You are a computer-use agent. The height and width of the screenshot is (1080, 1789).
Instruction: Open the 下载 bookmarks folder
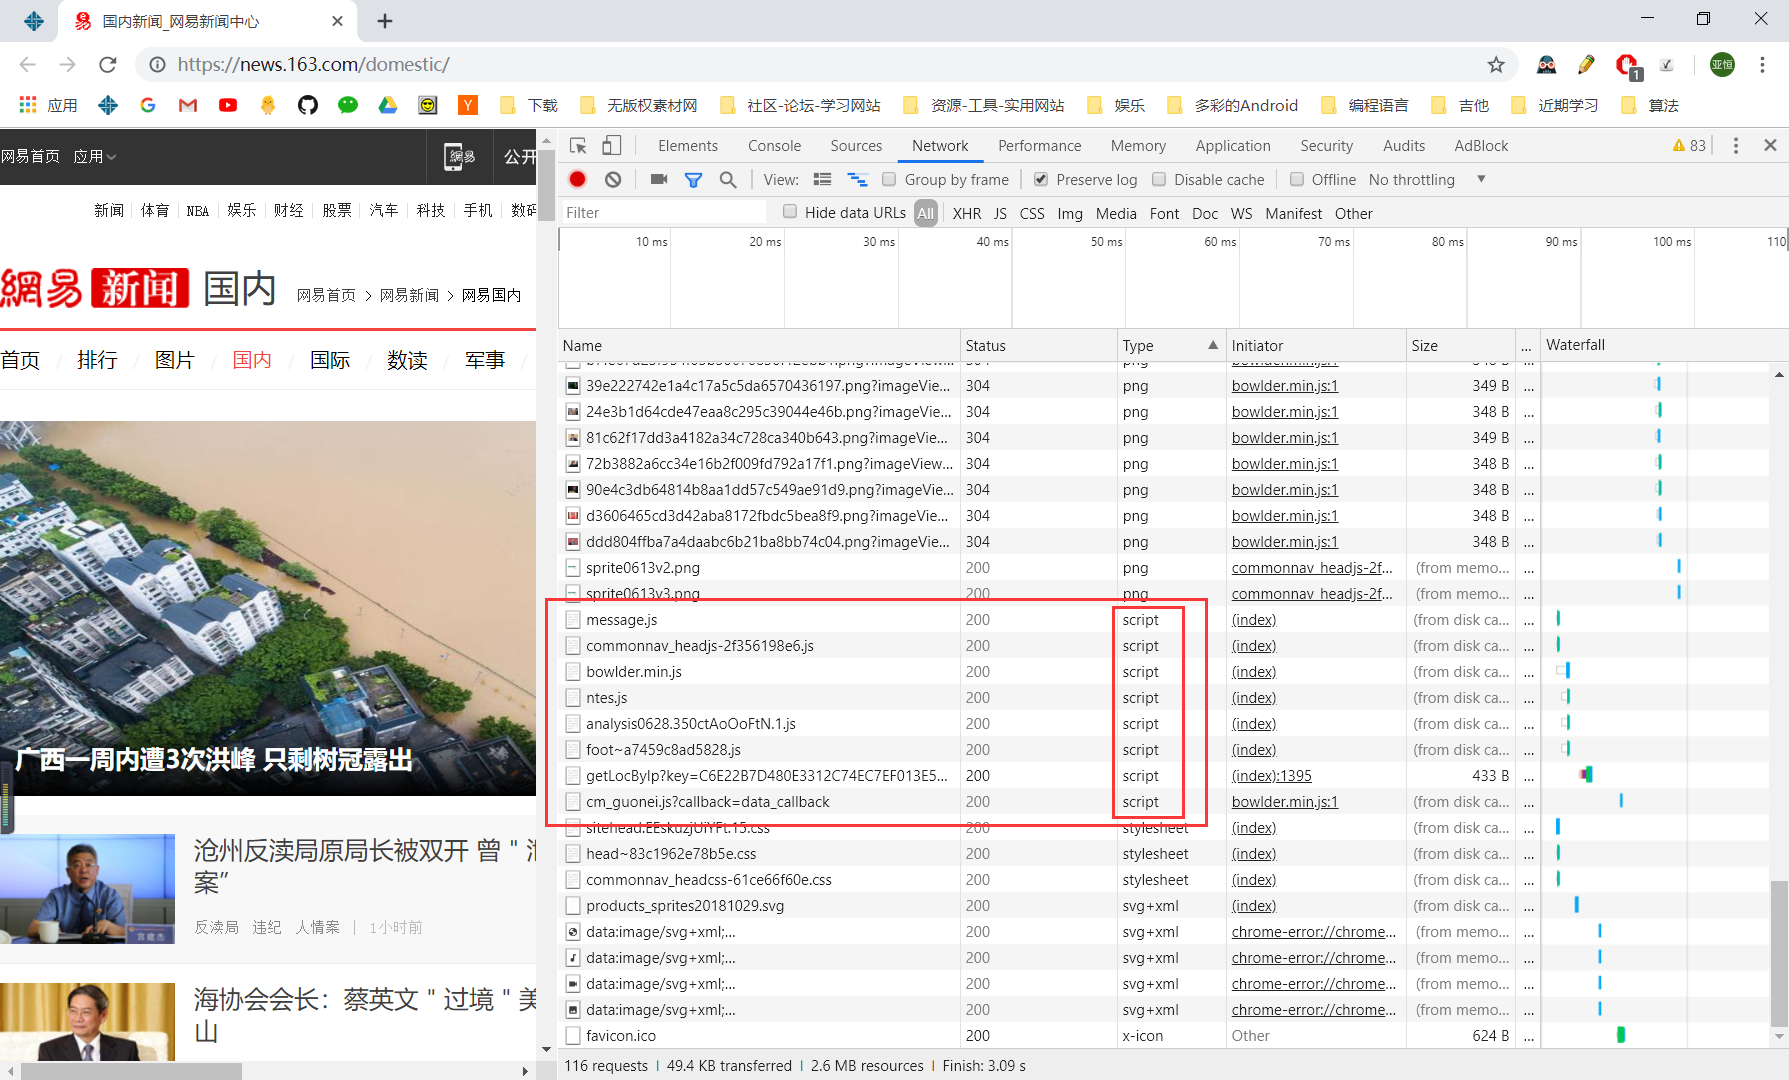pyautogui.click(x=528, y=105)
